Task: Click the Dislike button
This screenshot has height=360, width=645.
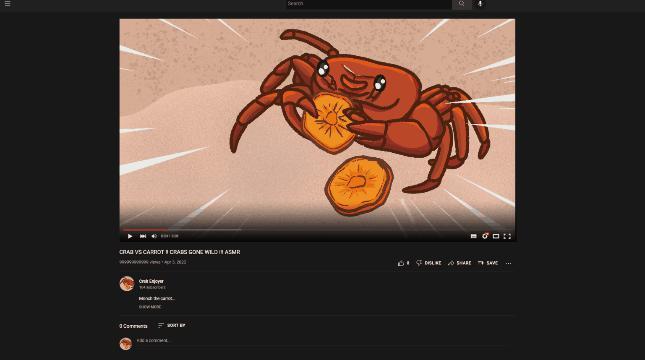Action: click(x=429, y=263)
